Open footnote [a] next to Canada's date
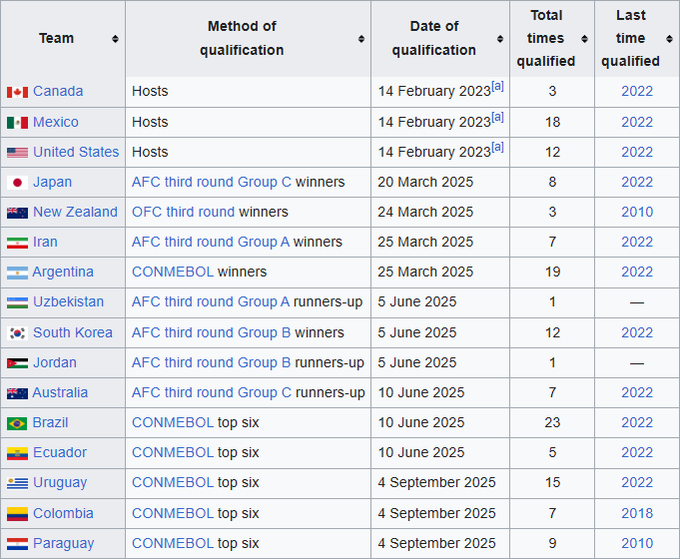 pyautogui.click(x=497, y=87)
